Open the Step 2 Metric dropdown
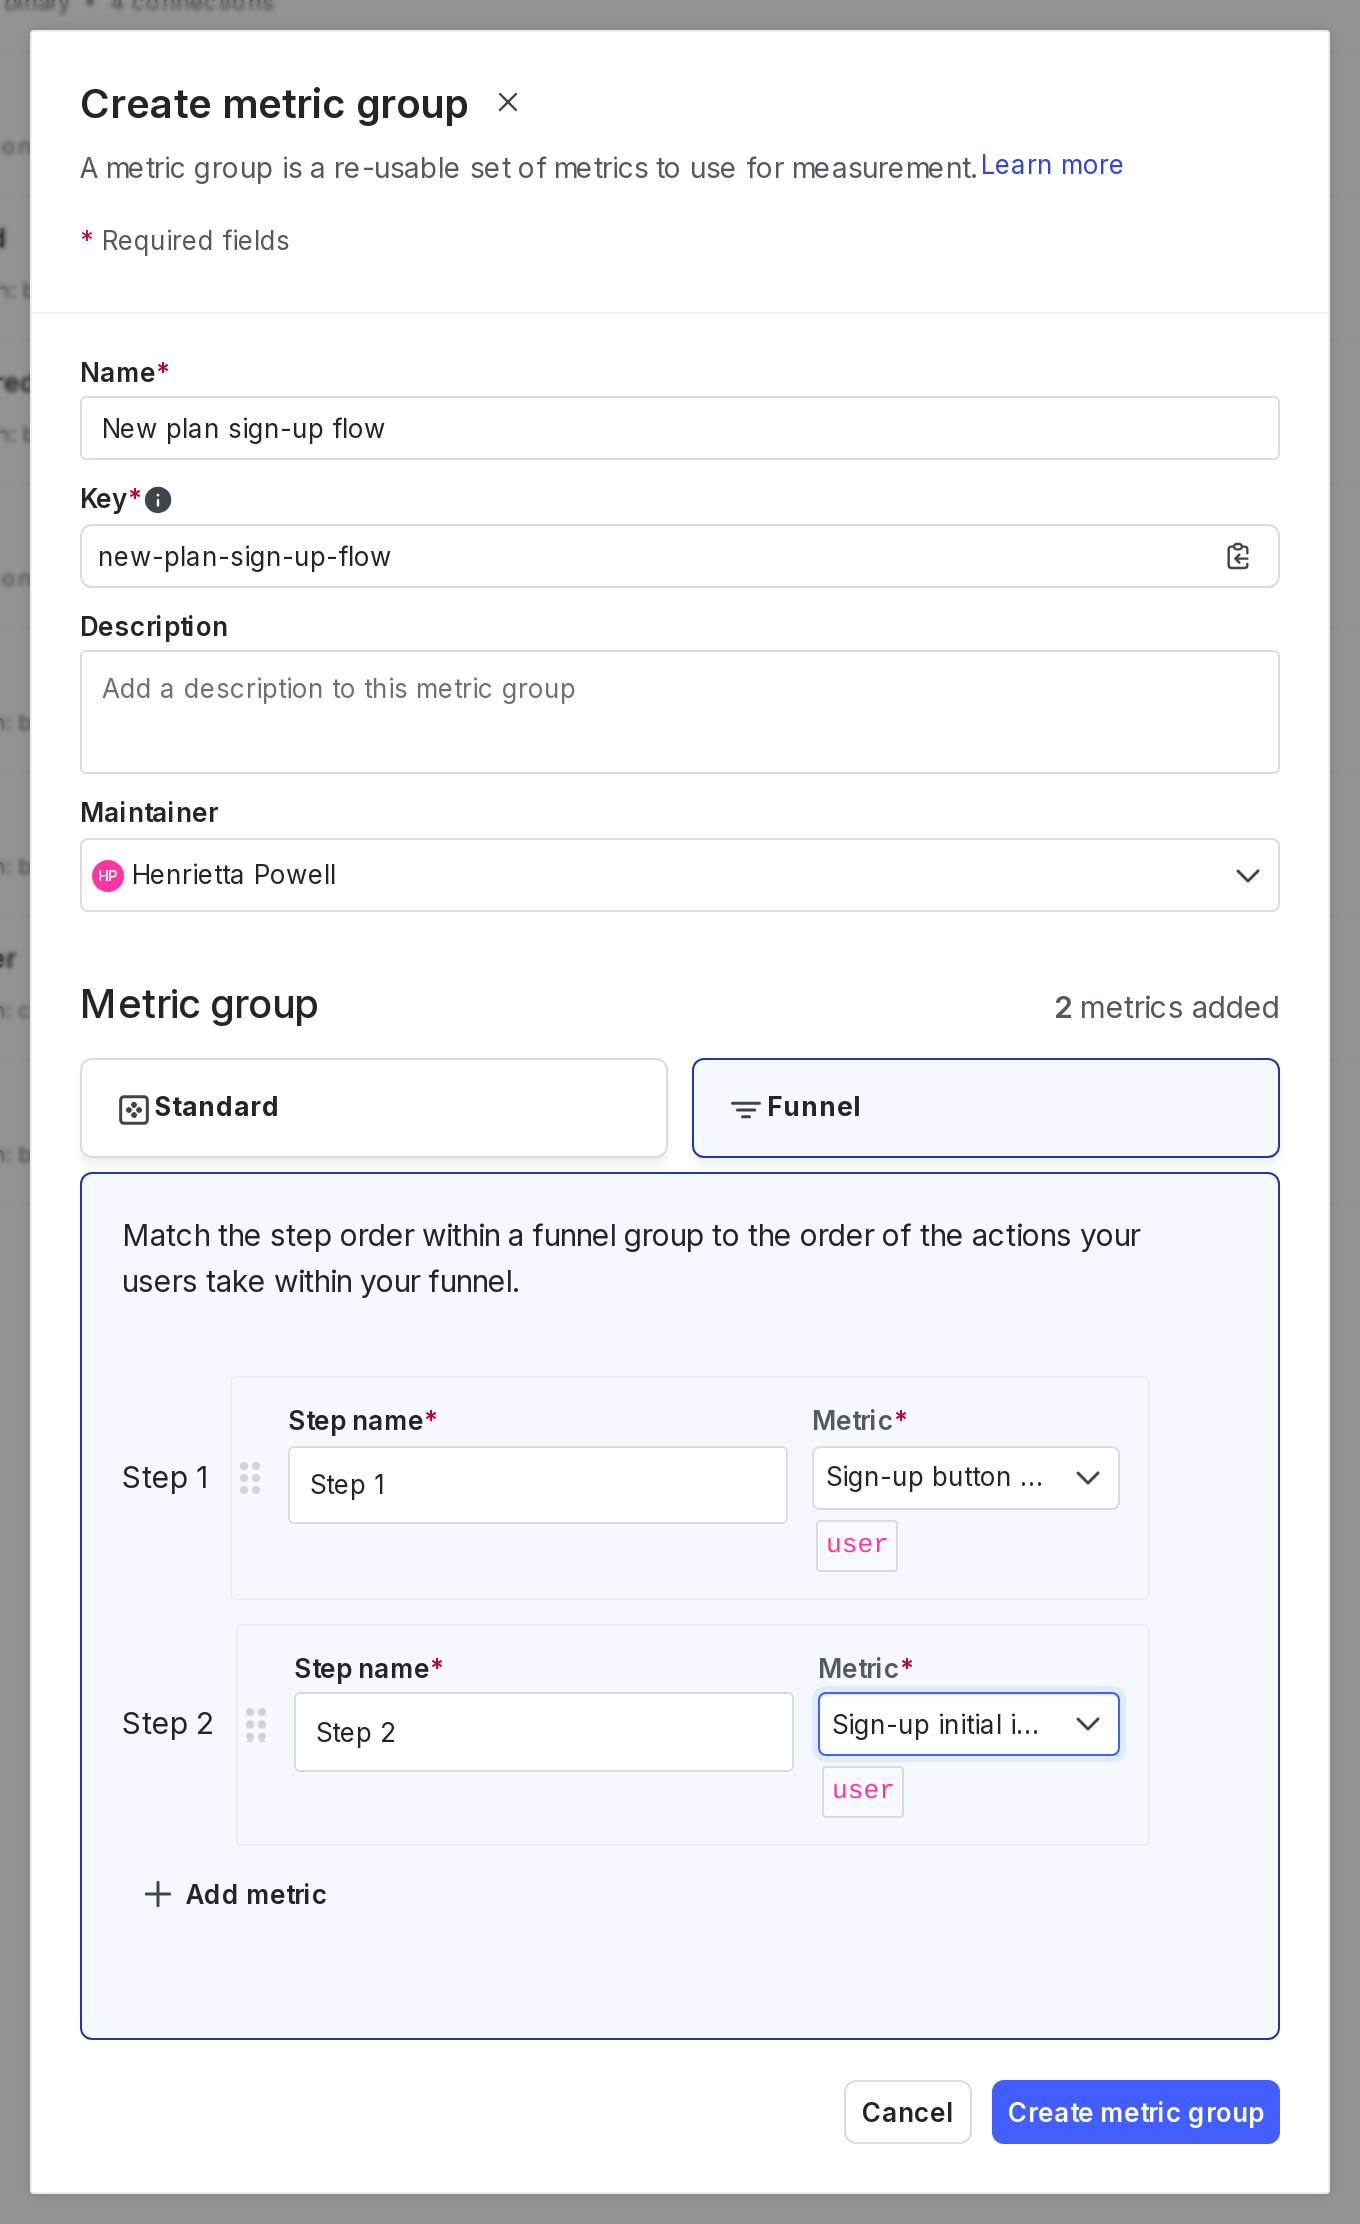 coord(969,1724)
